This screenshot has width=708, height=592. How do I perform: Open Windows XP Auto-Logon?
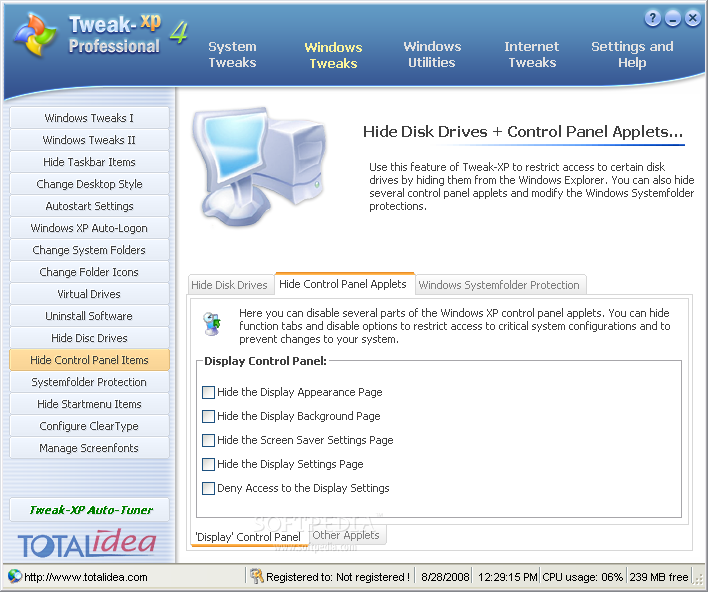pyautogui.click(x=89, y=228)
